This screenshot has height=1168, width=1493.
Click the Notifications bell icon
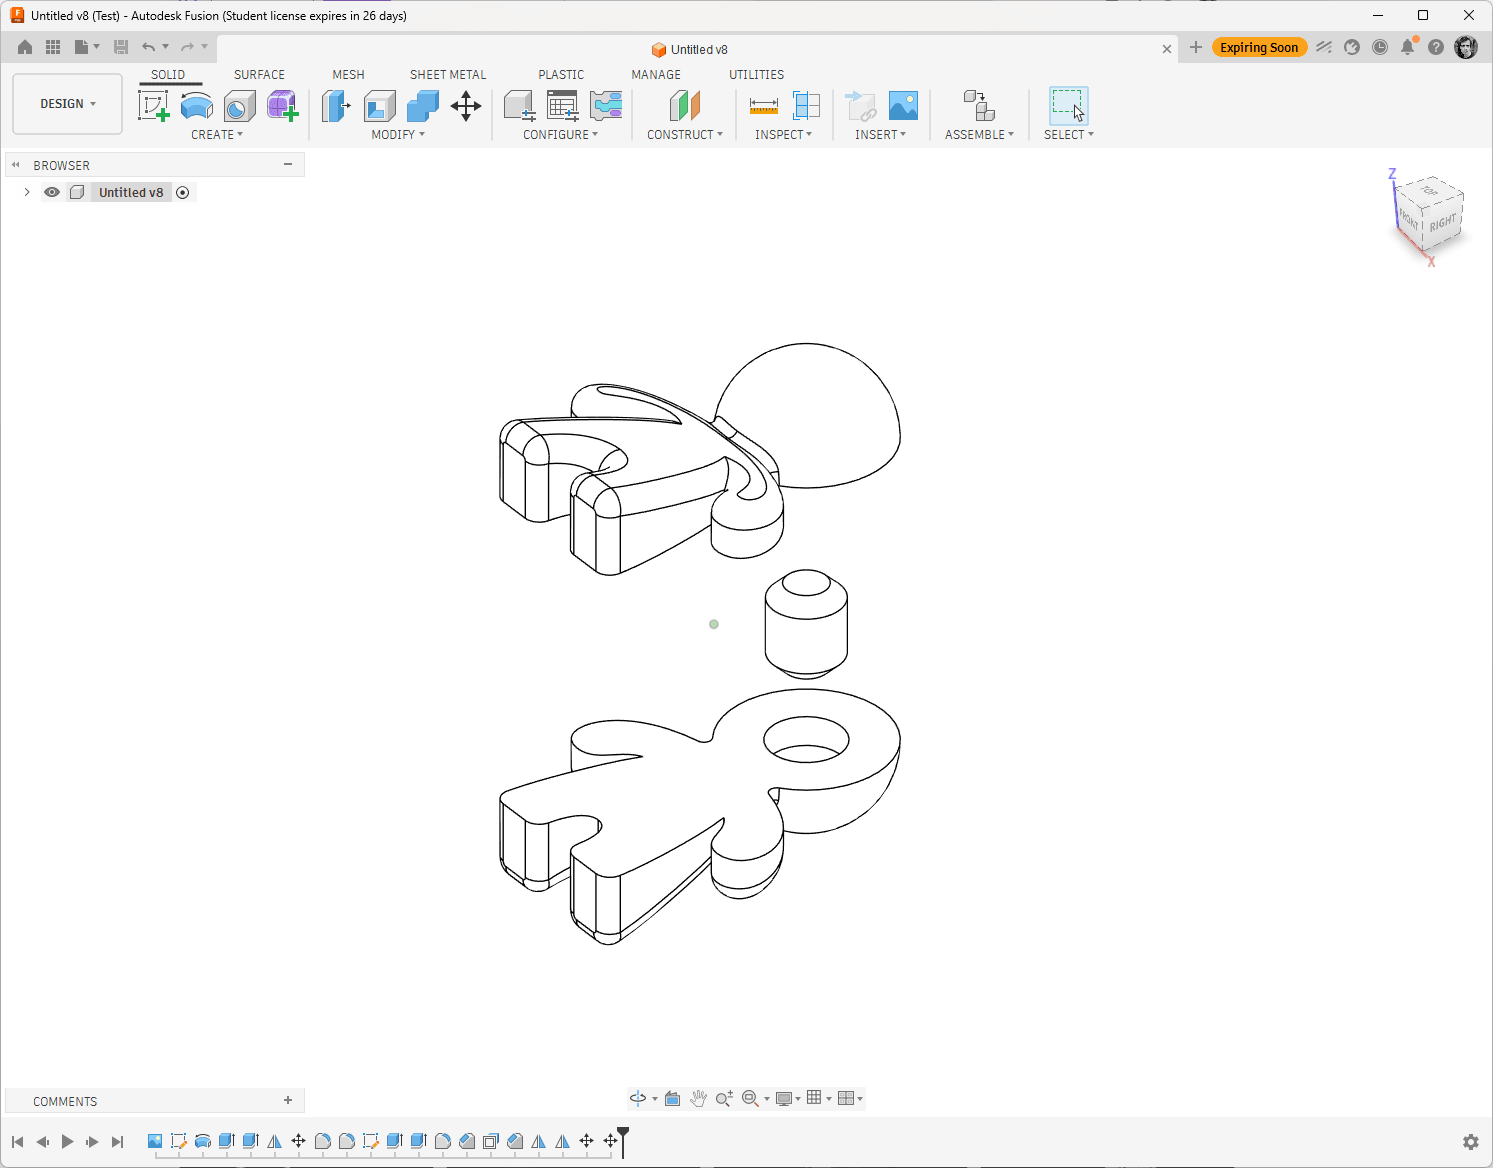click(1408, 47)
